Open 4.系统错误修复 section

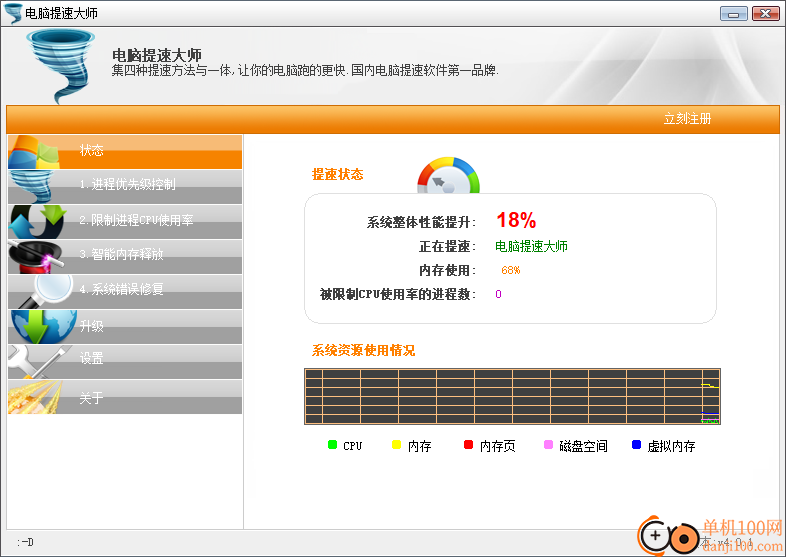[125, 292]
